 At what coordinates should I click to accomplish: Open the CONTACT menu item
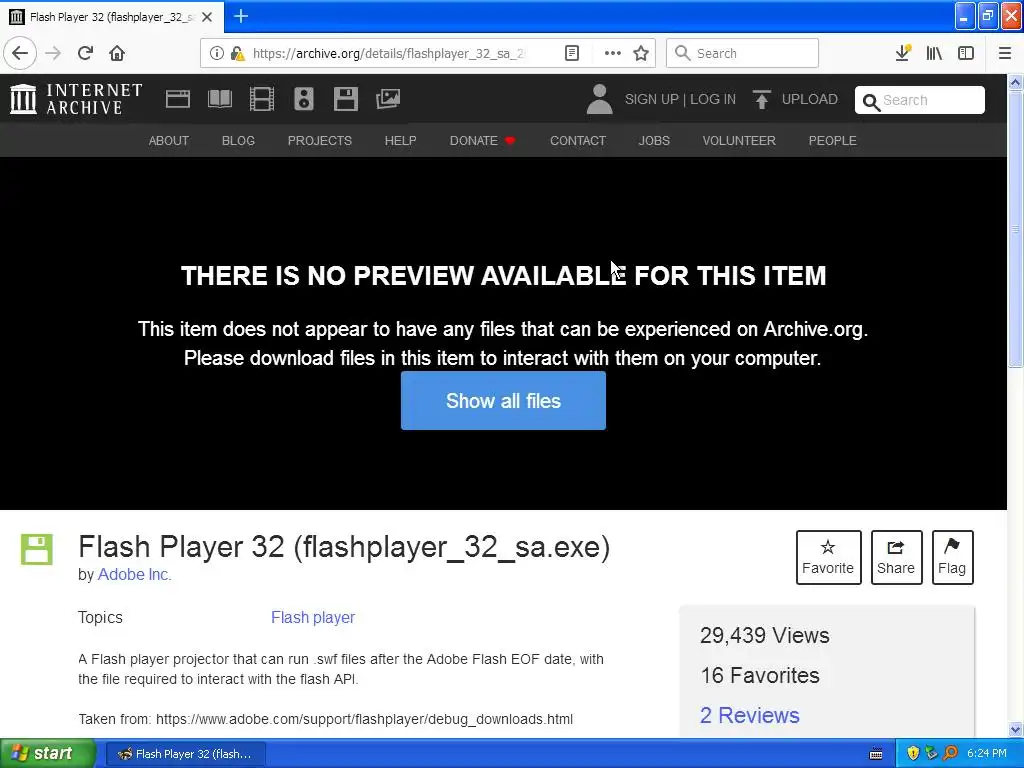(x=577, y=140)
